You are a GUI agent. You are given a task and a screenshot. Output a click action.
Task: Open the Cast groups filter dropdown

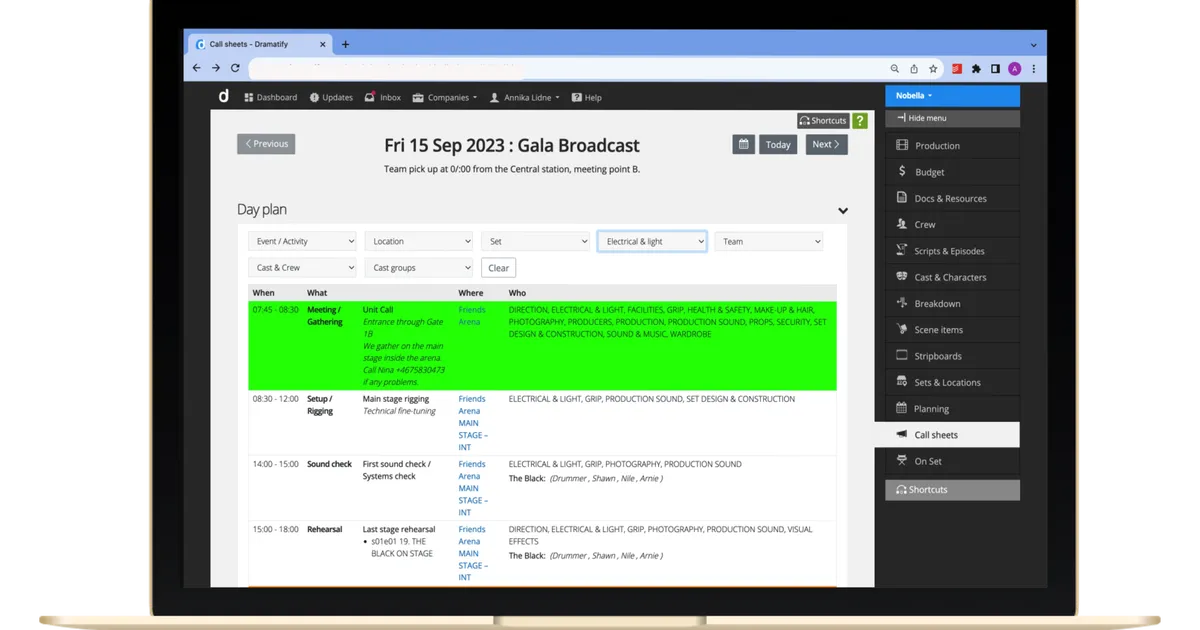(x=419, y=267)
